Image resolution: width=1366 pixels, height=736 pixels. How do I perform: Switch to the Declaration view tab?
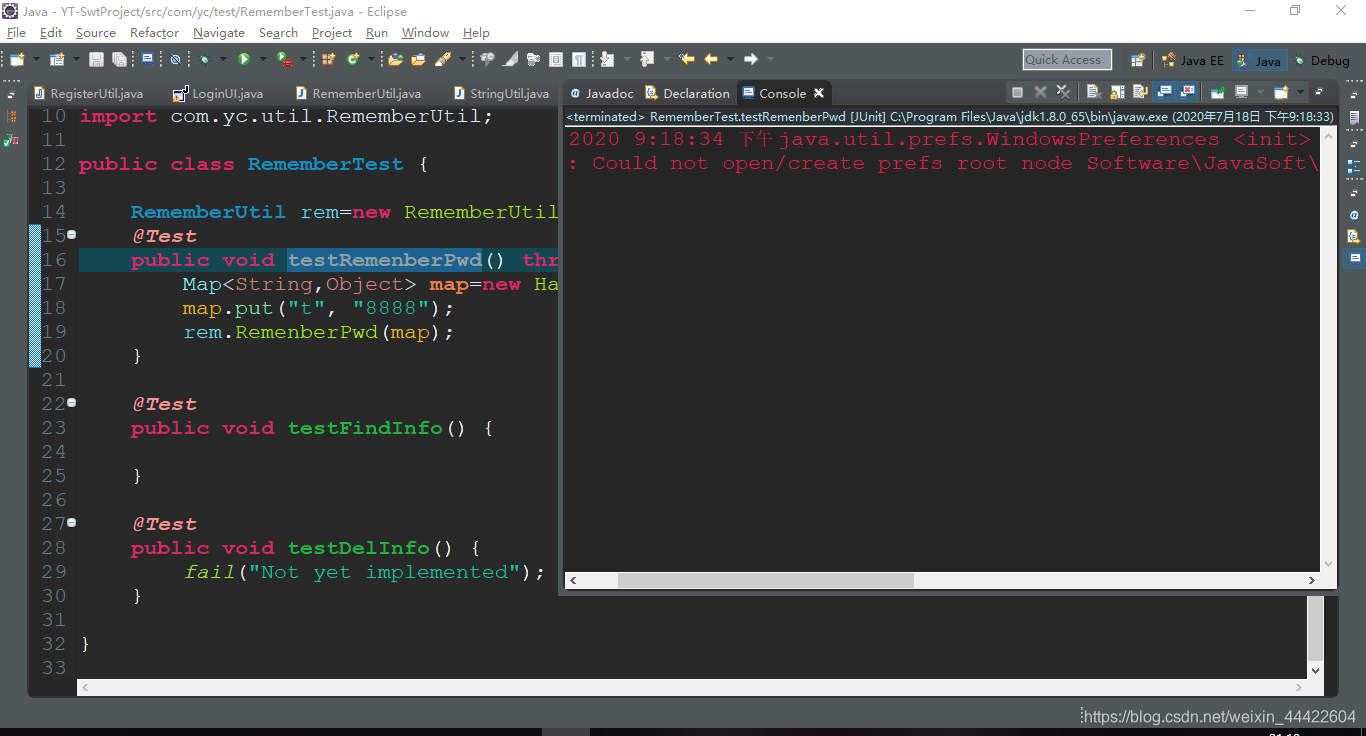point(688,93)
